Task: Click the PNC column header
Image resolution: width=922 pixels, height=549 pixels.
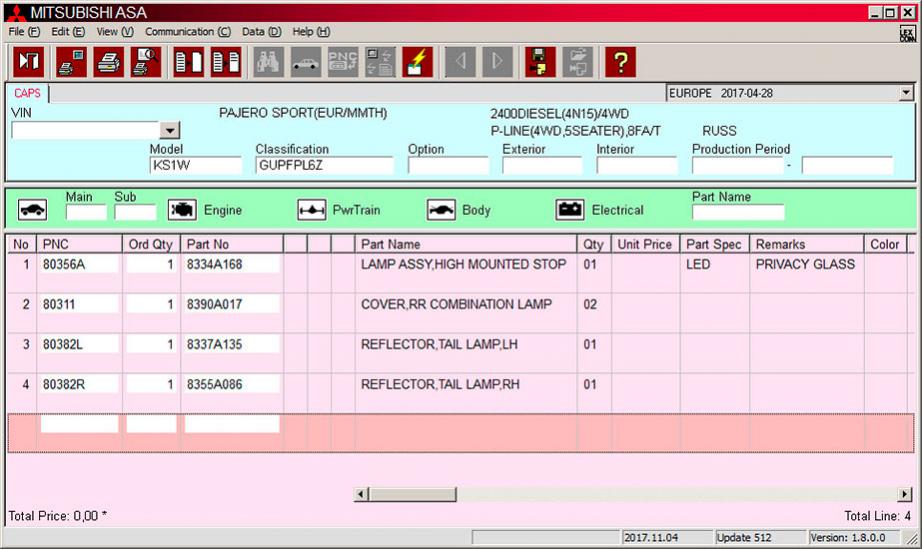Action: coord(79,245)
